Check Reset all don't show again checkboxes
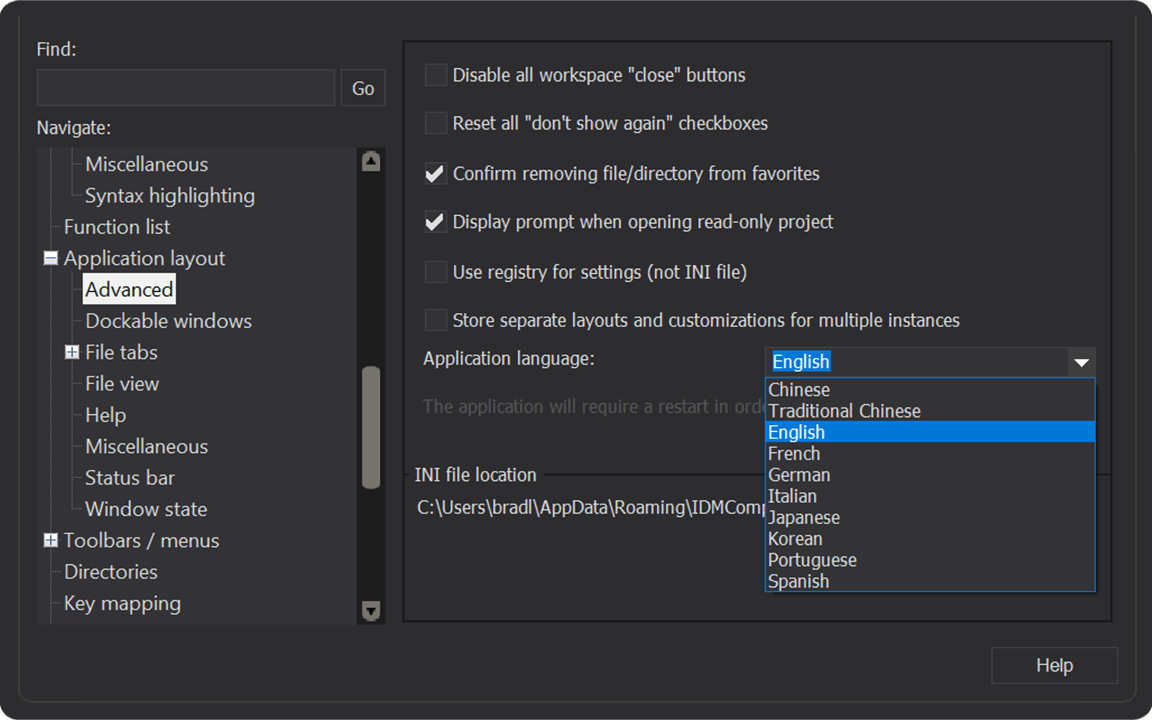 [436, 124]
